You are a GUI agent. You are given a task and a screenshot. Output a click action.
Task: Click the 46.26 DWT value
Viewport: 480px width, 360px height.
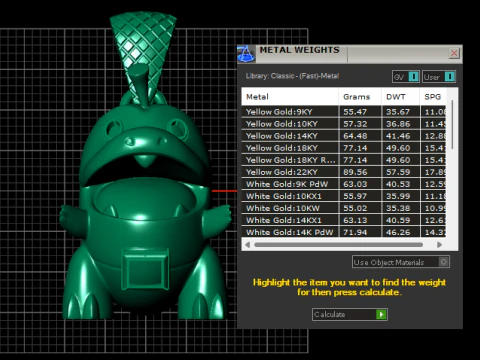(x=398, y=232)
